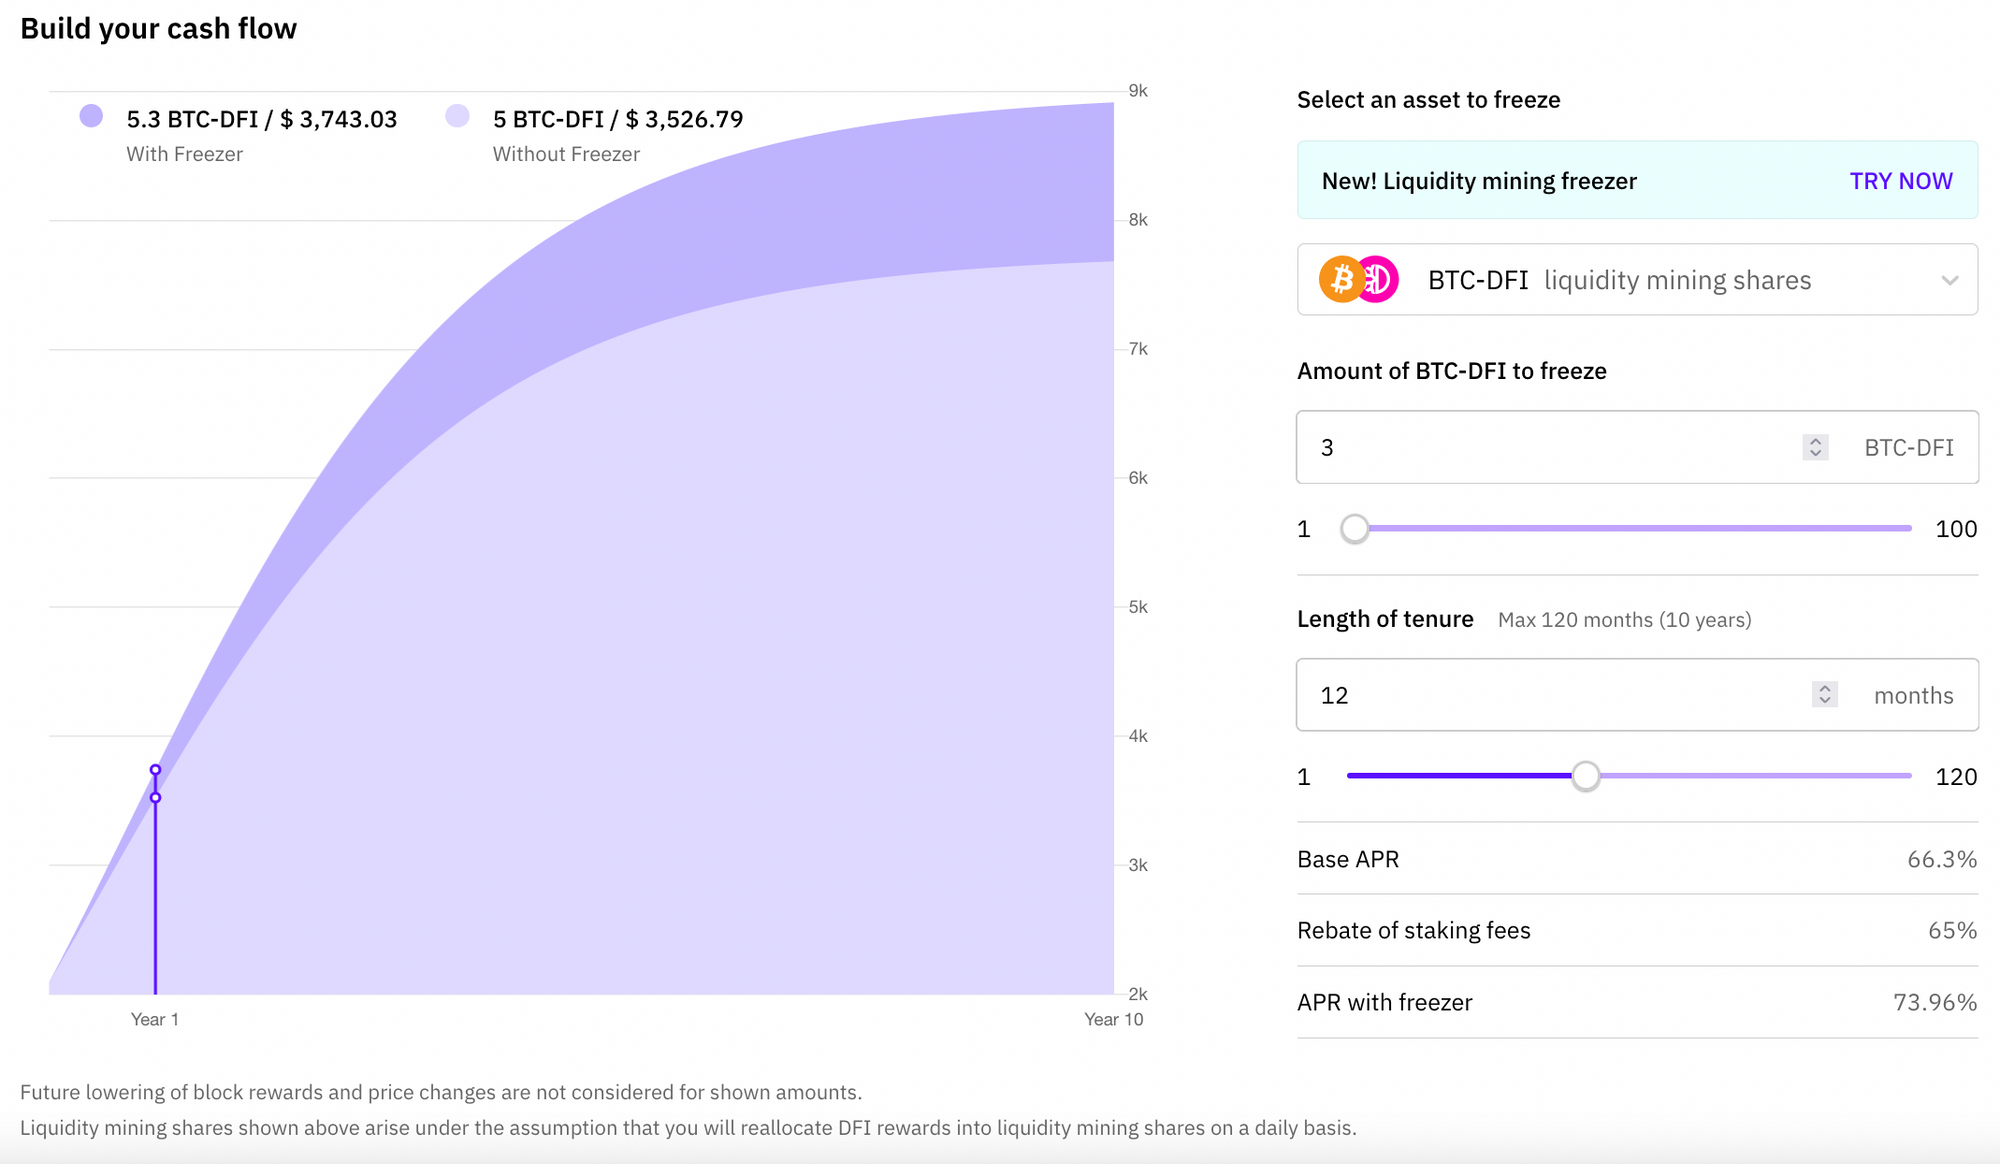Click the BTC-DFI amount slider handle

click(x=1354, y=529)
